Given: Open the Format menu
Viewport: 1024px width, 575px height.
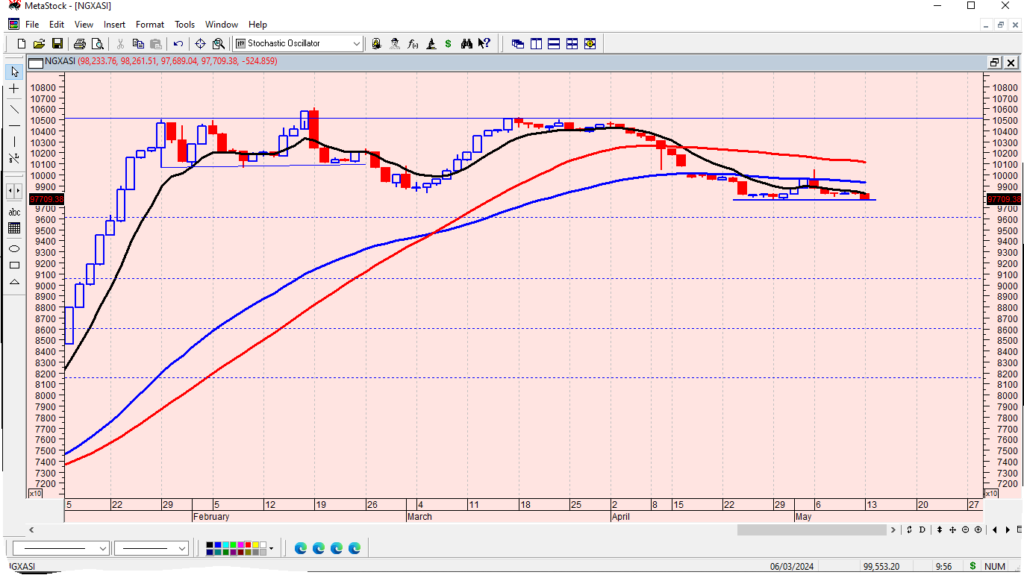Looking at the screenshot, I should pos(150,24).
